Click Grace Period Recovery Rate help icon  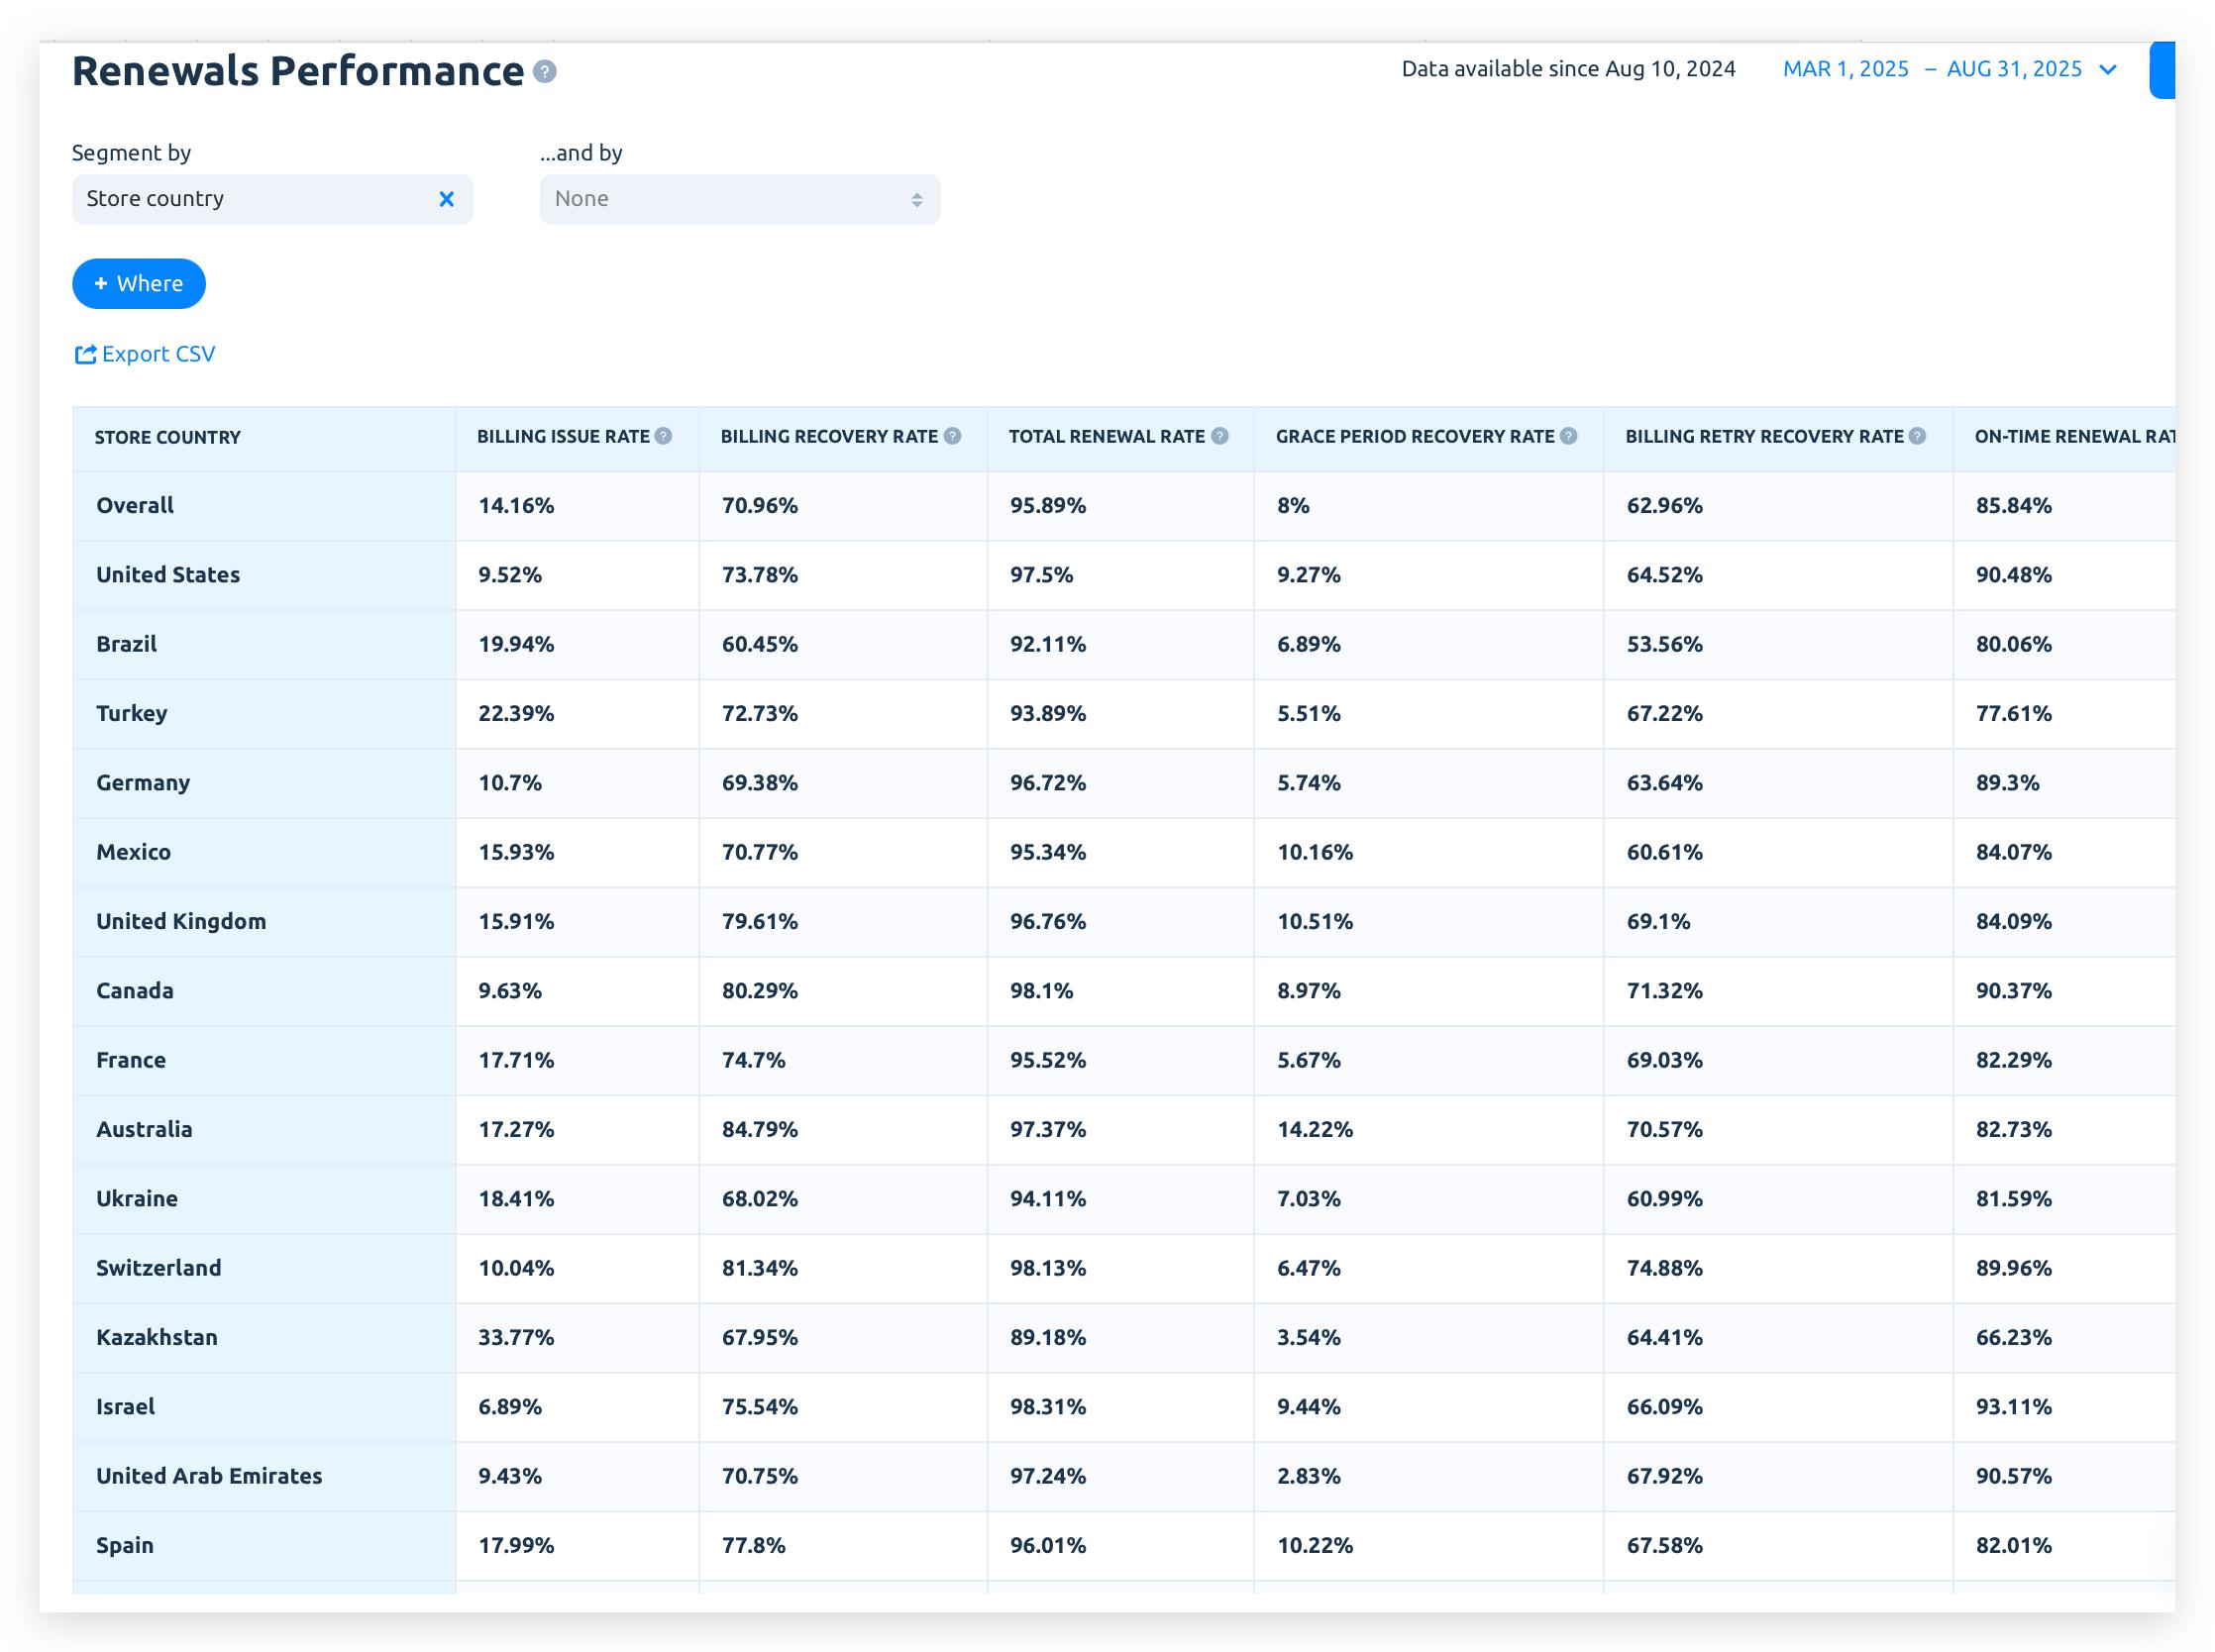(1568, 436)
